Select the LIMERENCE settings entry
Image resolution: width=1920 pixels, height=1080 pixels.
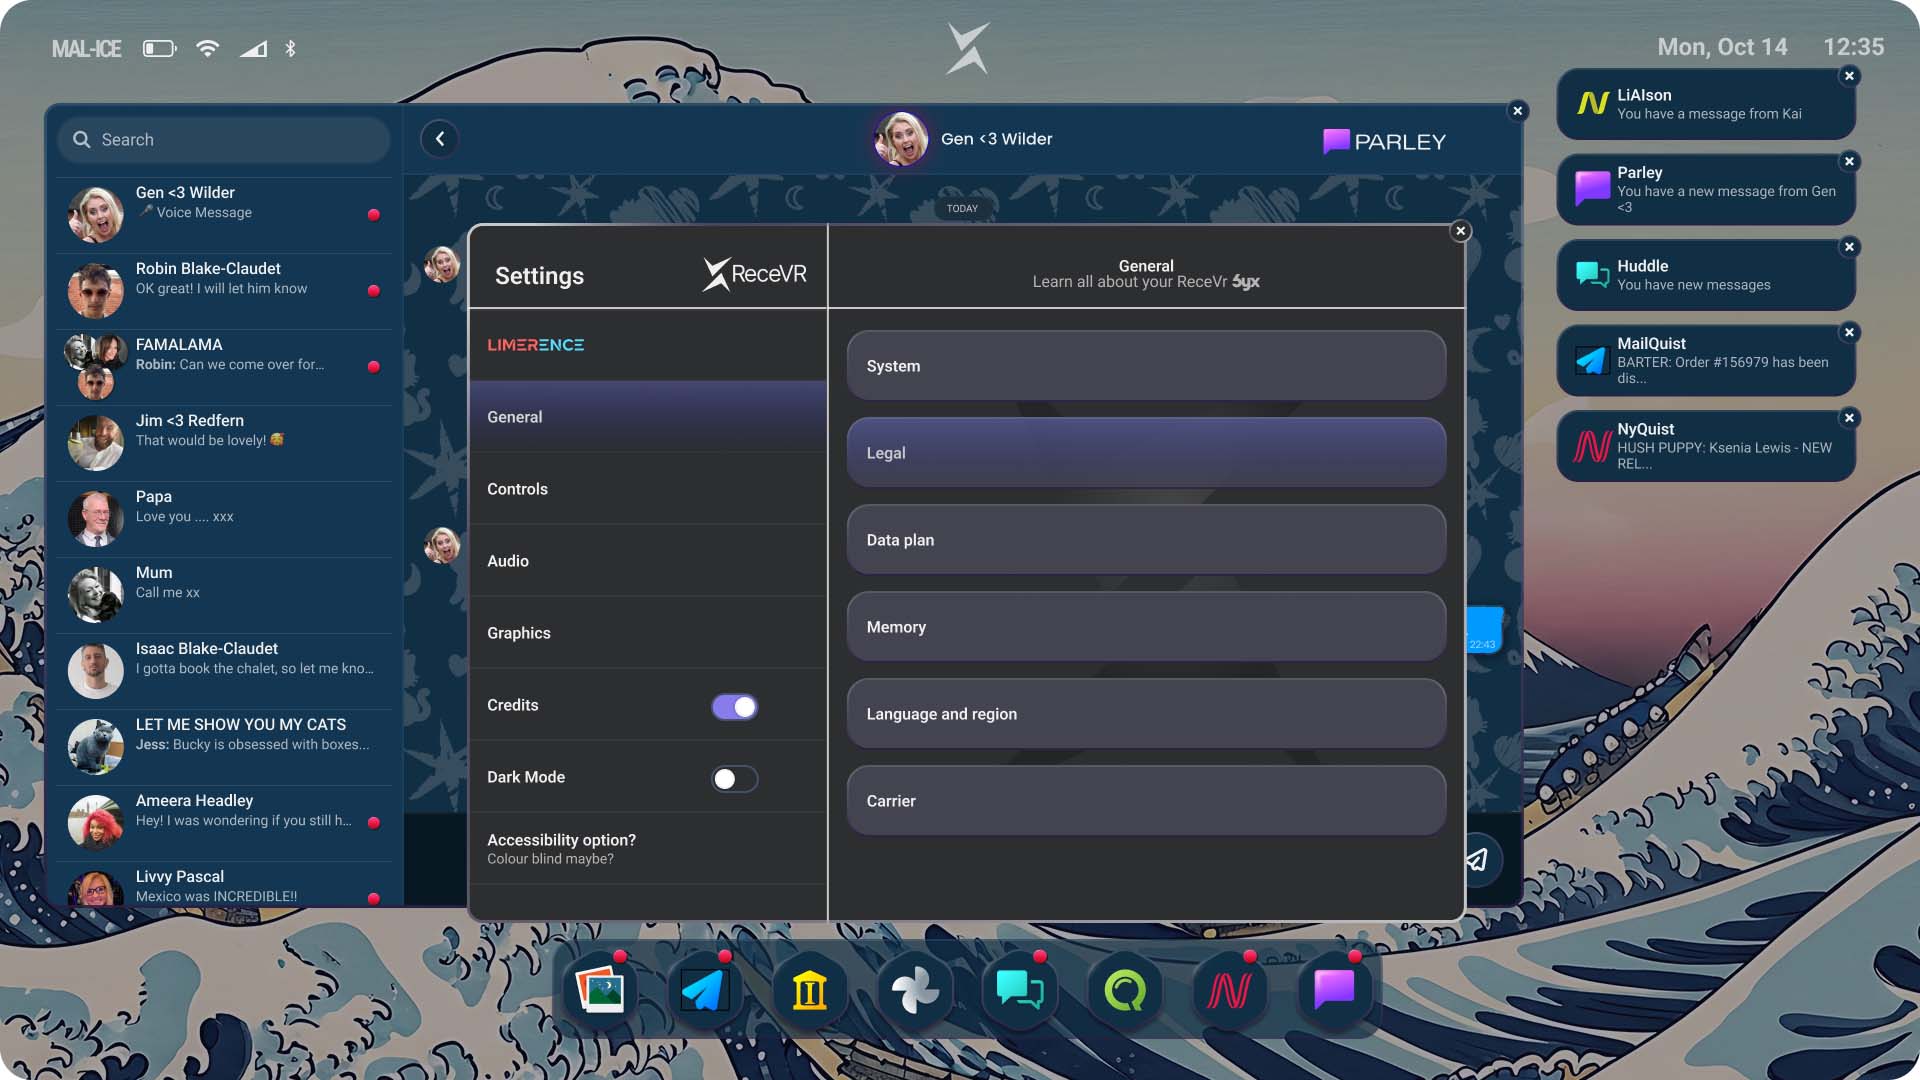(x=648, y=345)
